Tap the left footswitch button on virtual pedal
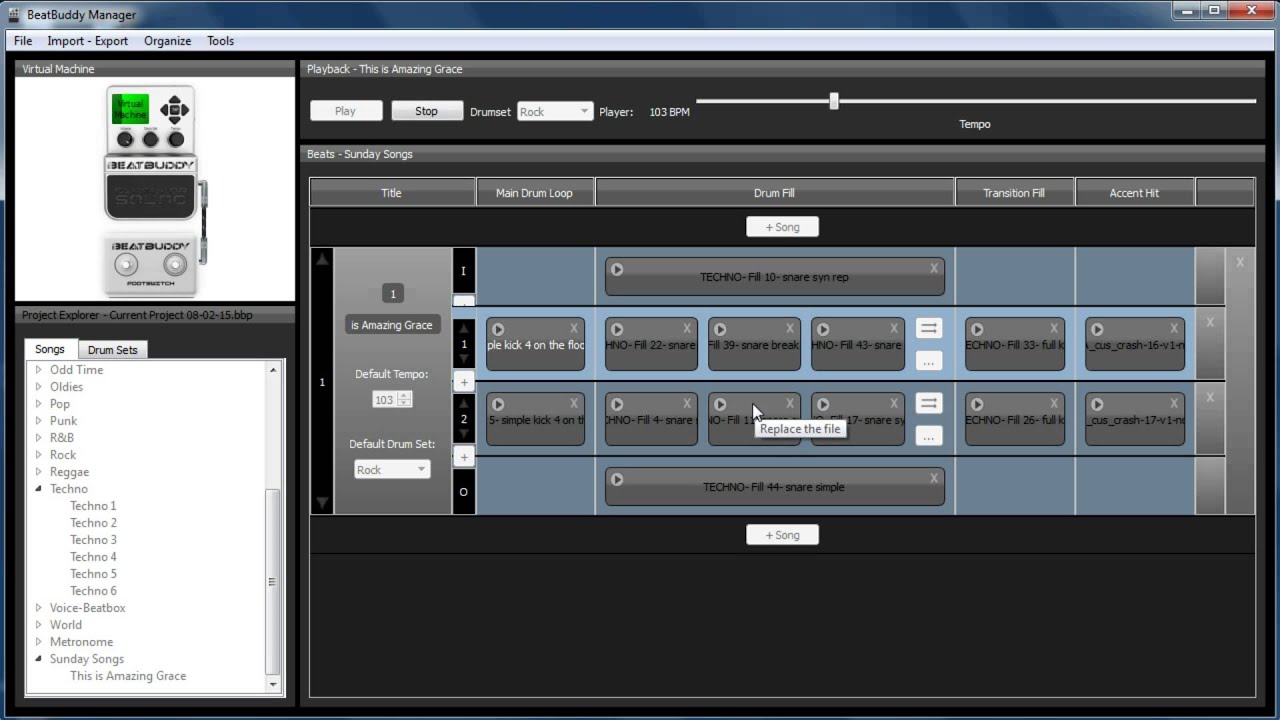Screen dimensions: 1280x720 click(126, 265)
